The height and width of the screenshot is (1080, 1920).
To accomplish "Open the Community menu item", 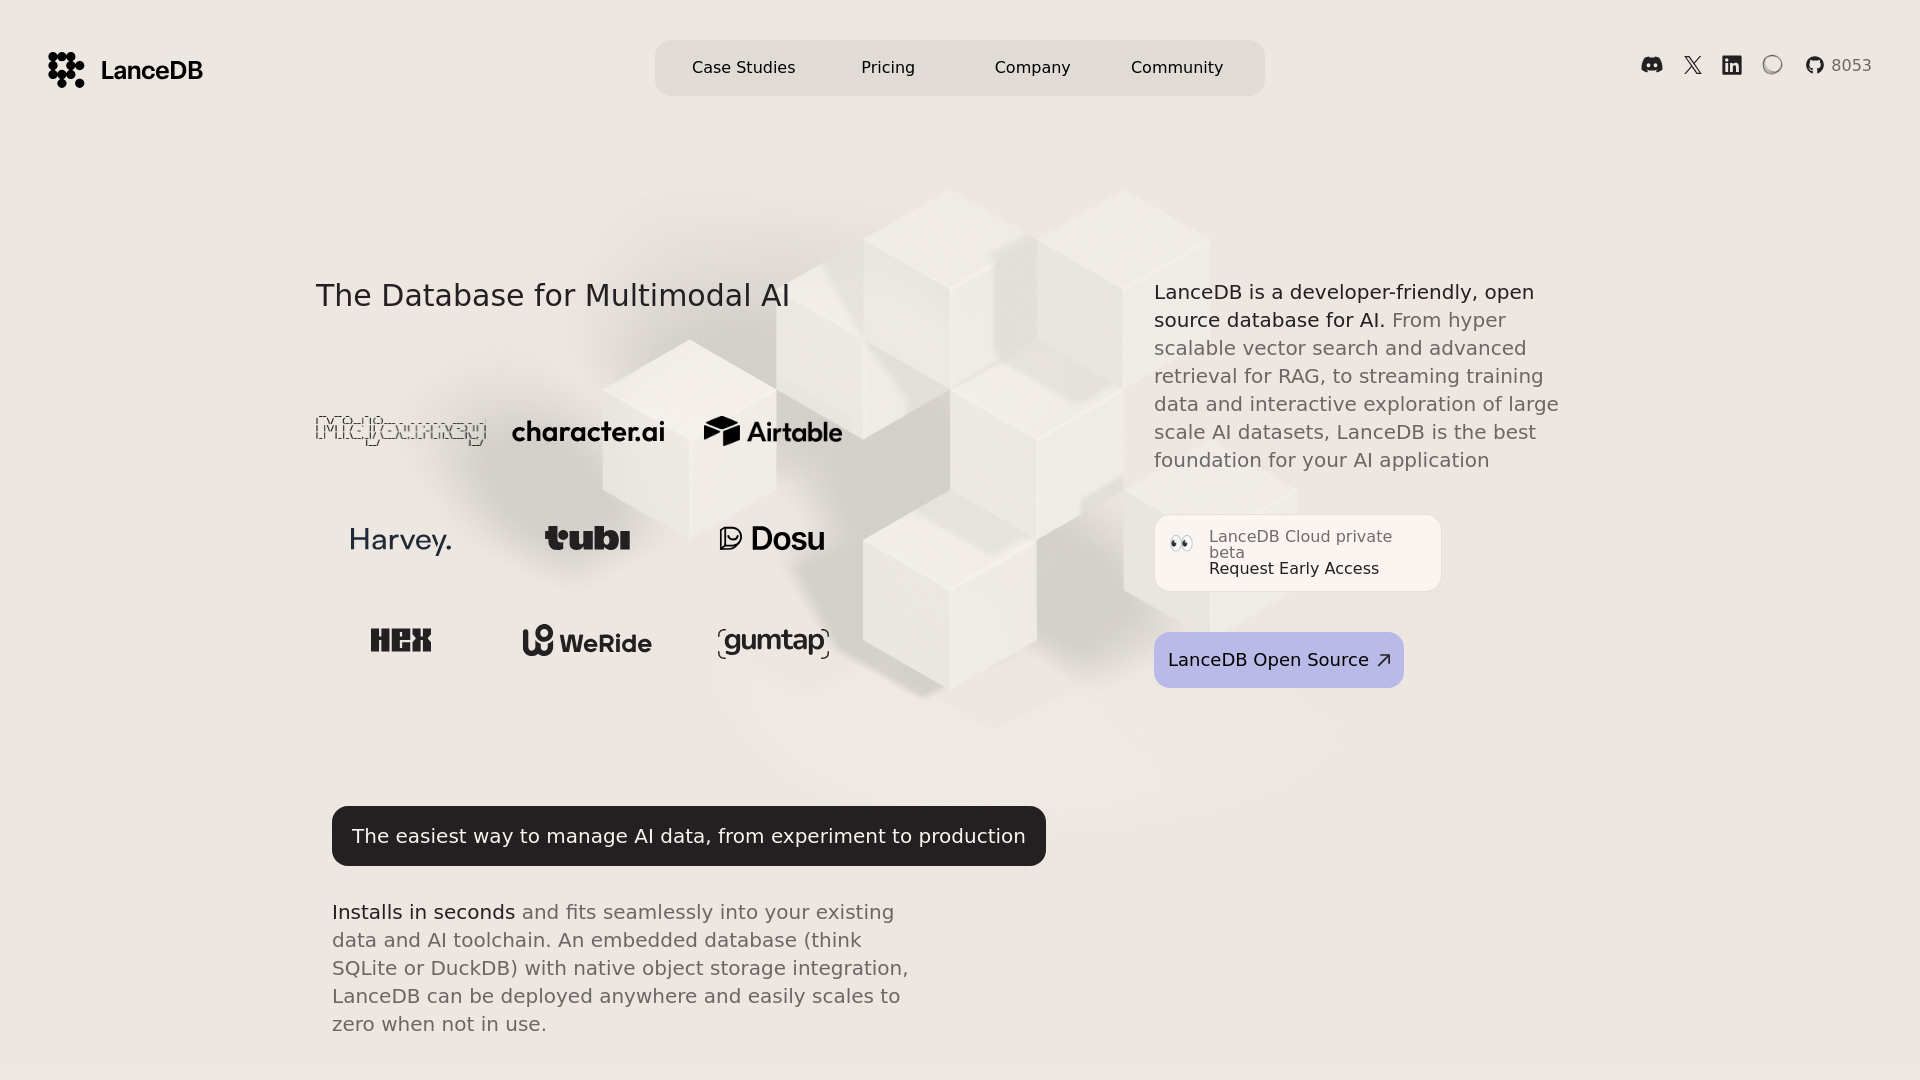I will (1176, 67).
